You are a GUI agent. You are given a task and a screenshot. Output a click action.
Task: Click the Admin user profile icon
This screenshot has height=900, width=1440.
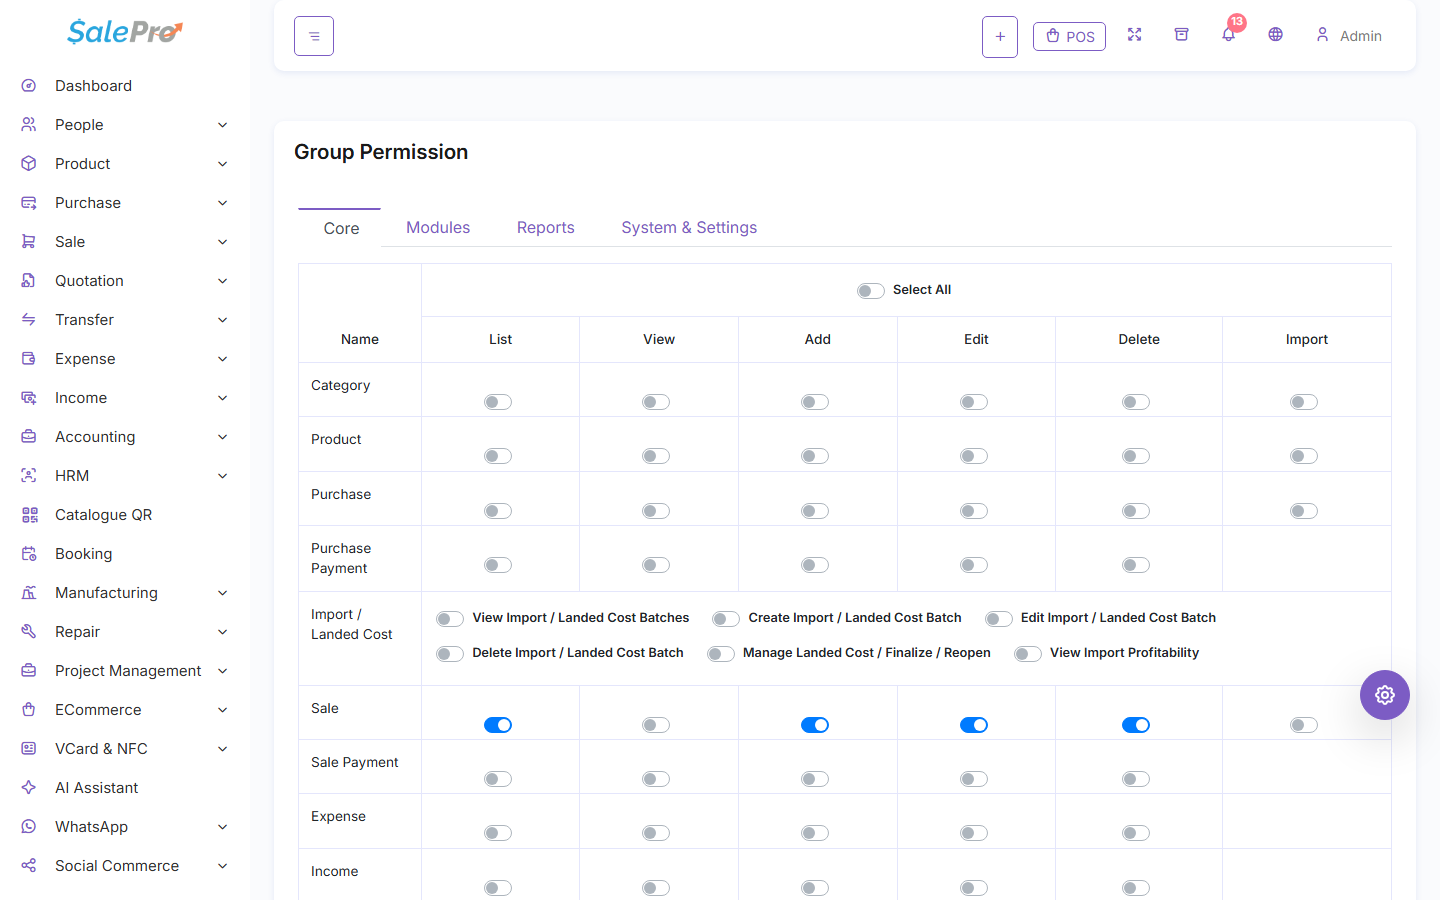click(1322, 35)
